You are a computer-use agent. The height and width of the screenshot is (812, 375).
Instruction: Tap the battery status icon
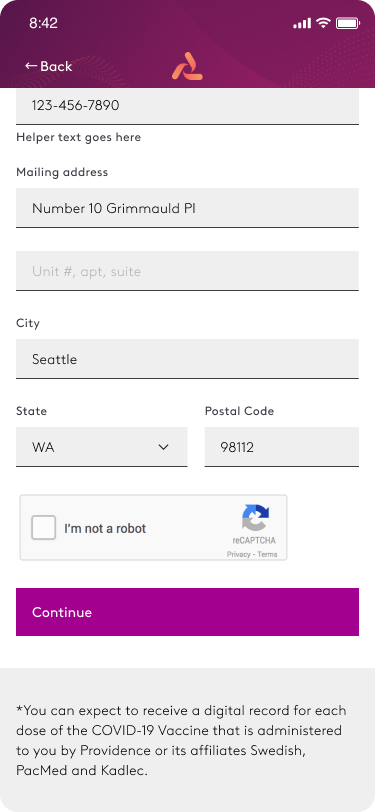tap(348, 23)
